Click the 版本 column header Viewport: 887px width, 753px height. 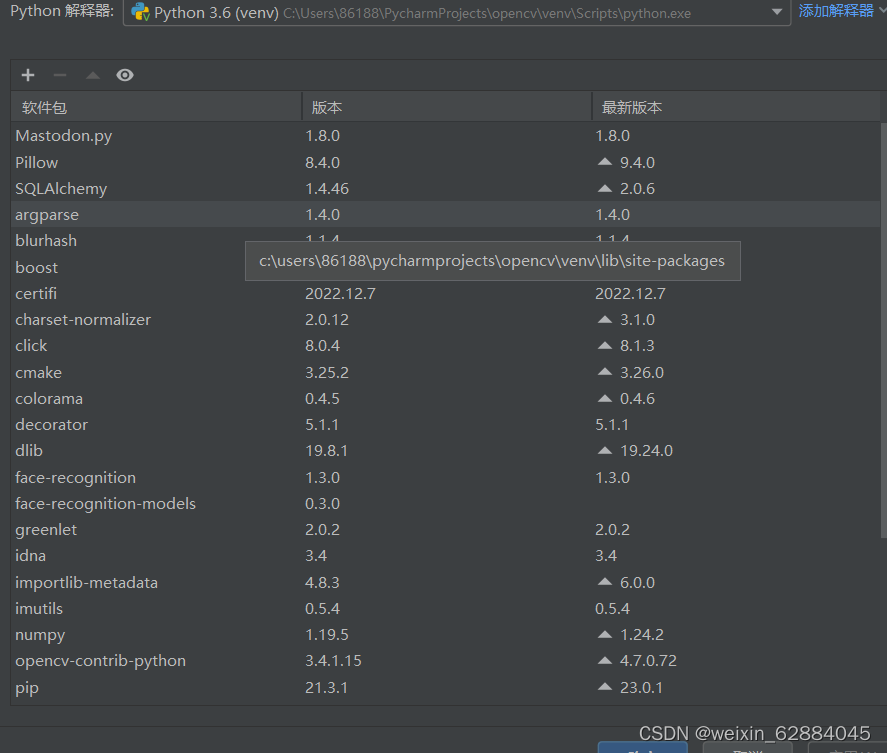[x=447, y=107]
